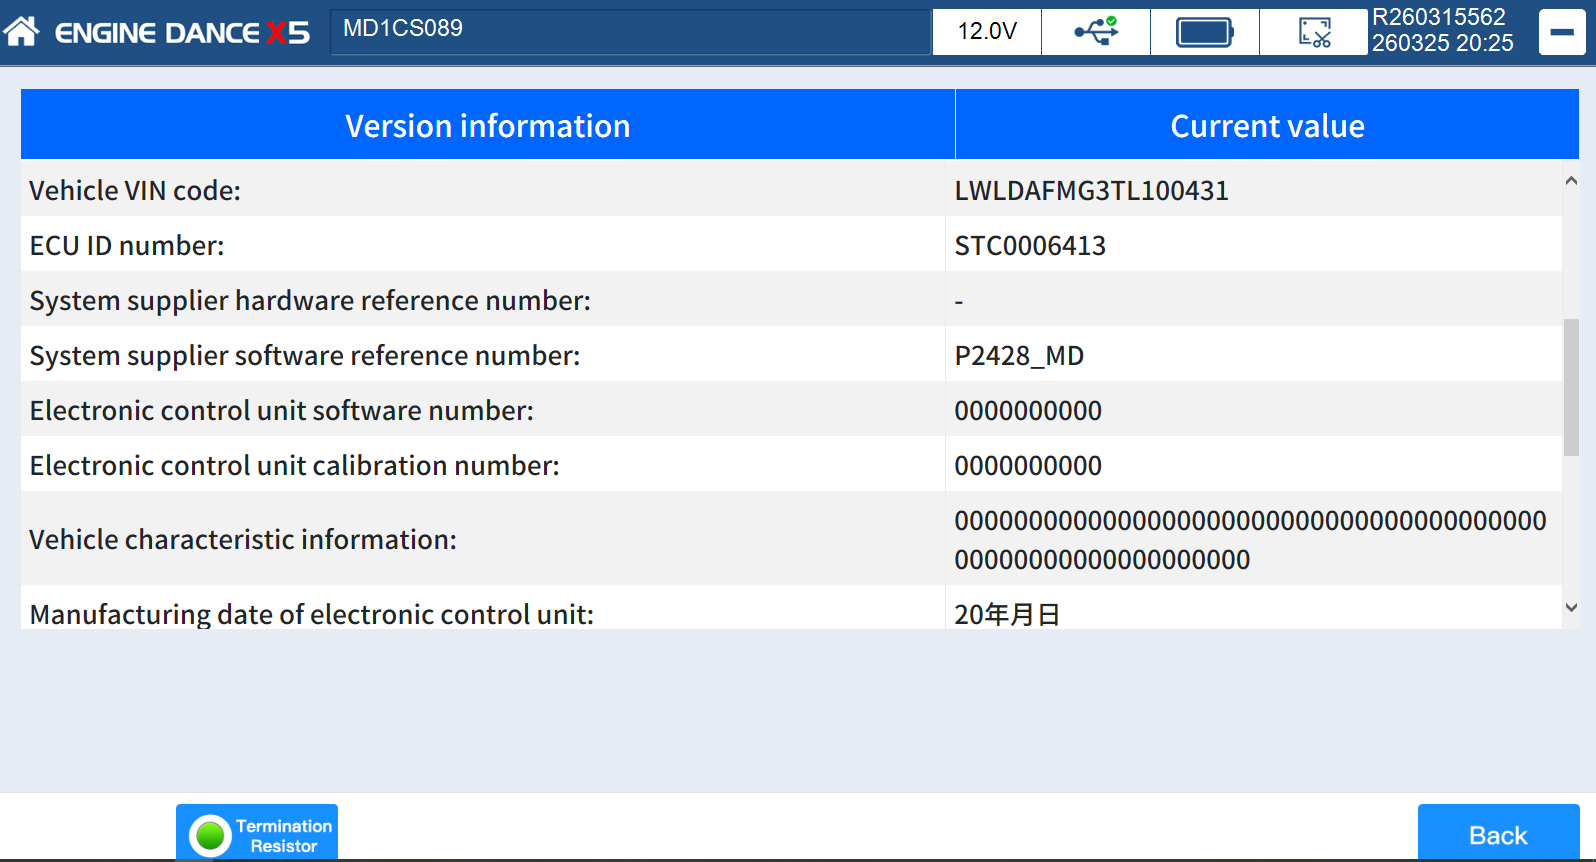1596x862 pixels.
Task: Select the software reference value P2428_MD
Action: click(1019, 356)
